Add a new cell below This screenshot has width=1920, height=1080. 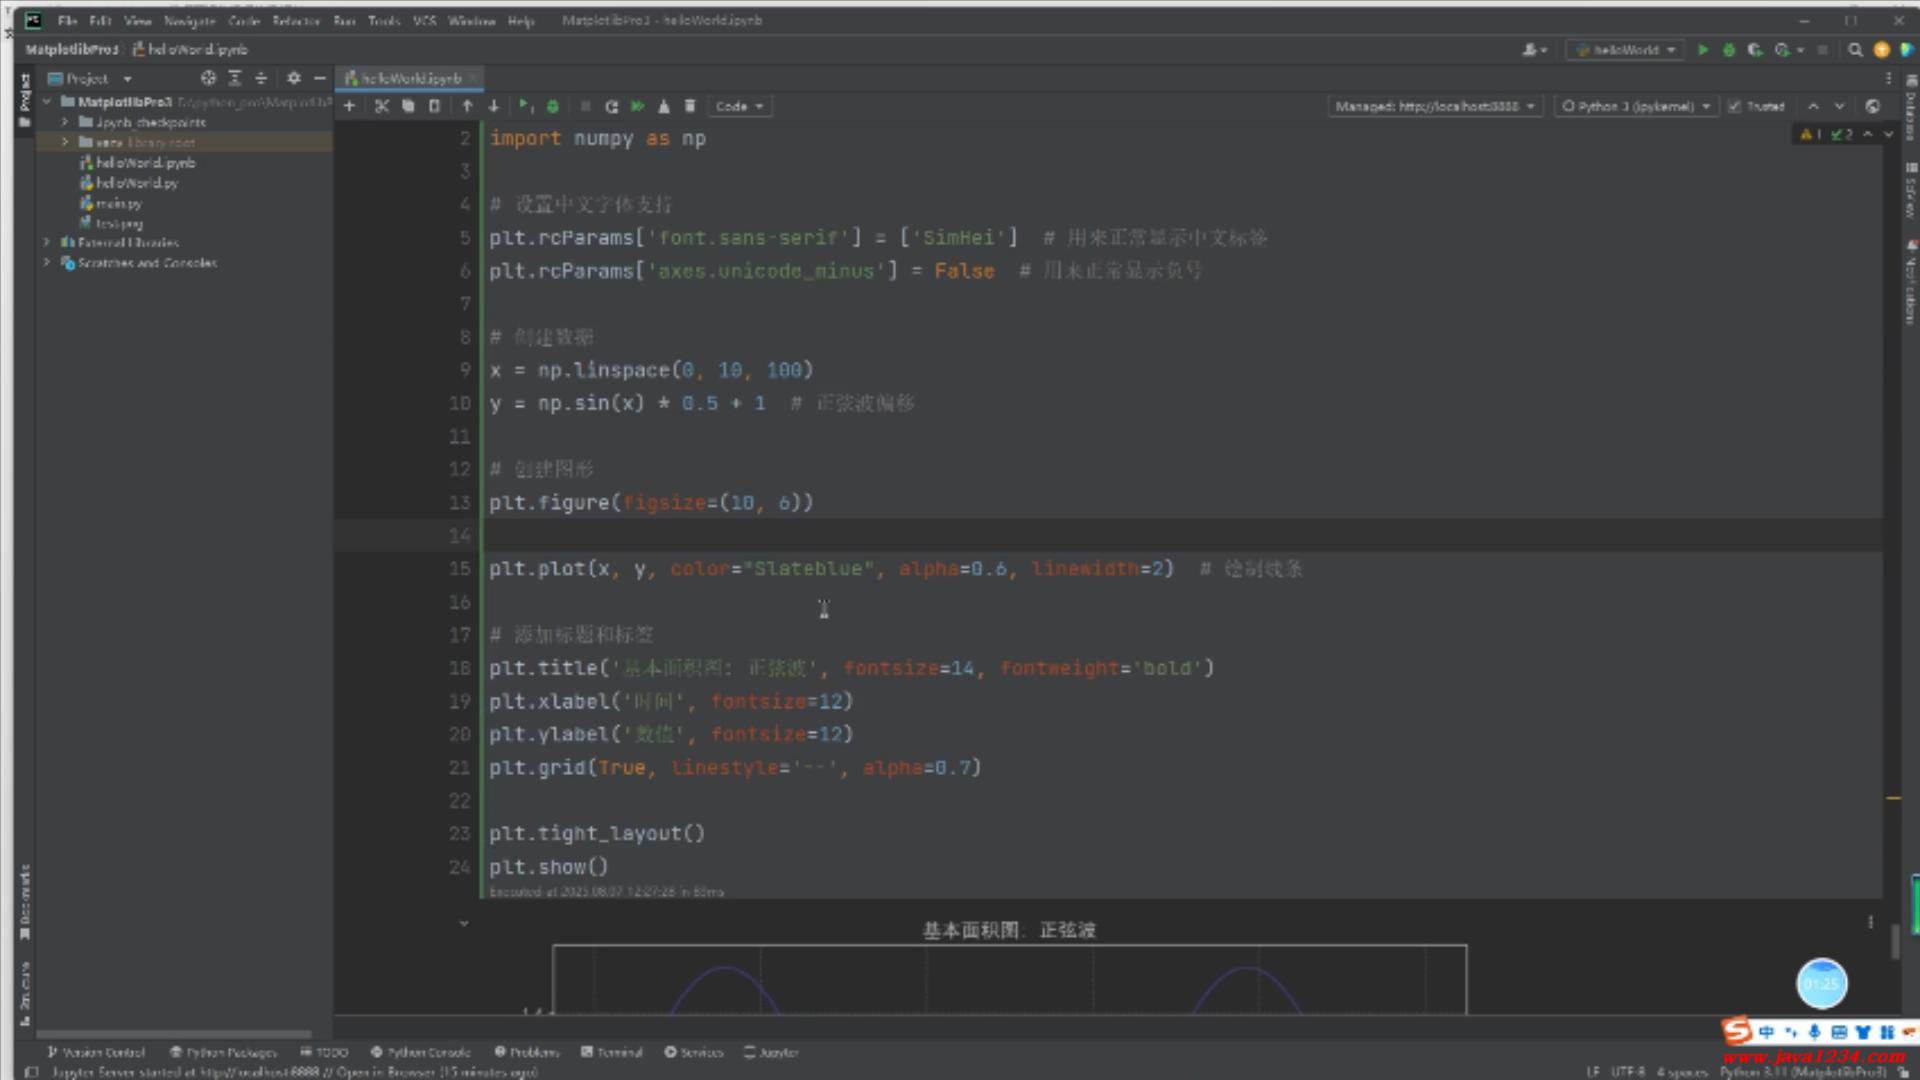(x=349, y=106)
